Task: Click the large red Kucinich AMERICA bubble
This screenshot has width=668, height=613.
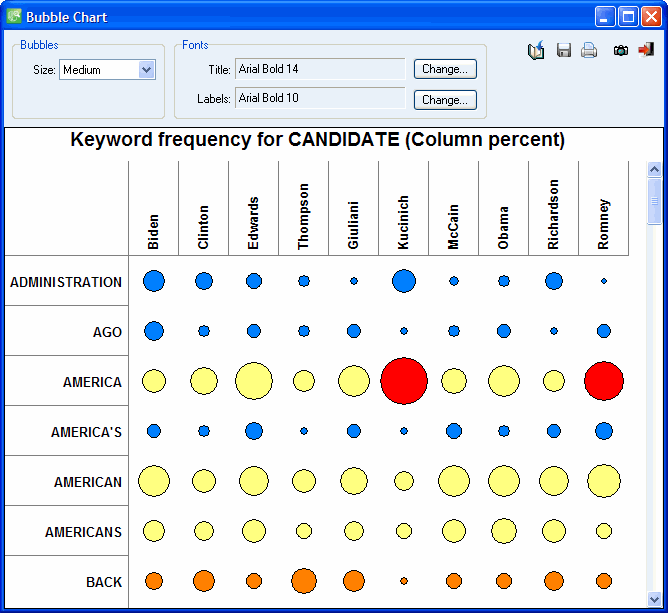Action: 404,381
